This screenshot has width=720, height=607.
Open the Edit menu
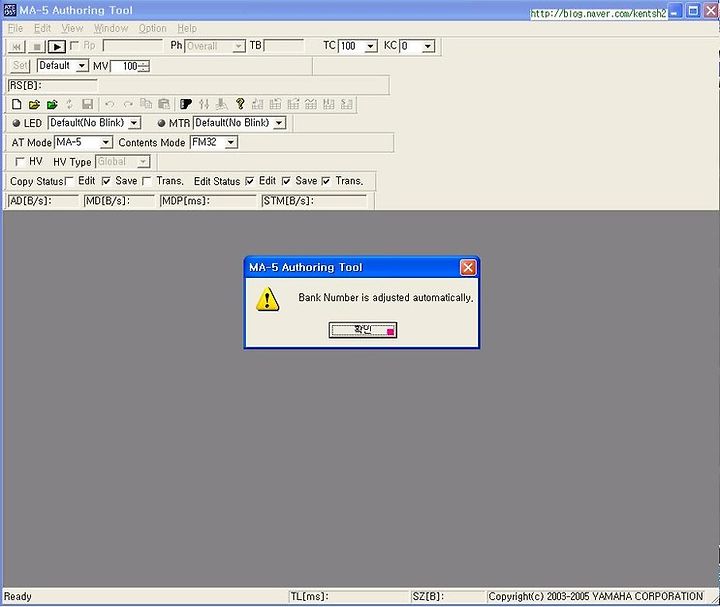point(42,28)
